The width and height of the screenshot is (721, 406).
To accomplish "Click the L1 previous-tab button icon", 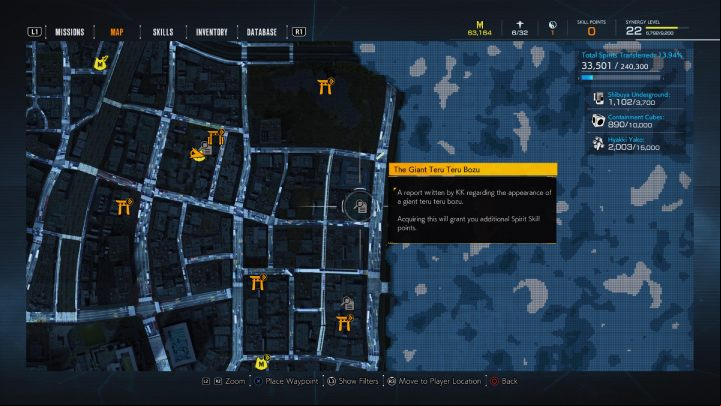I will point(34,32).
